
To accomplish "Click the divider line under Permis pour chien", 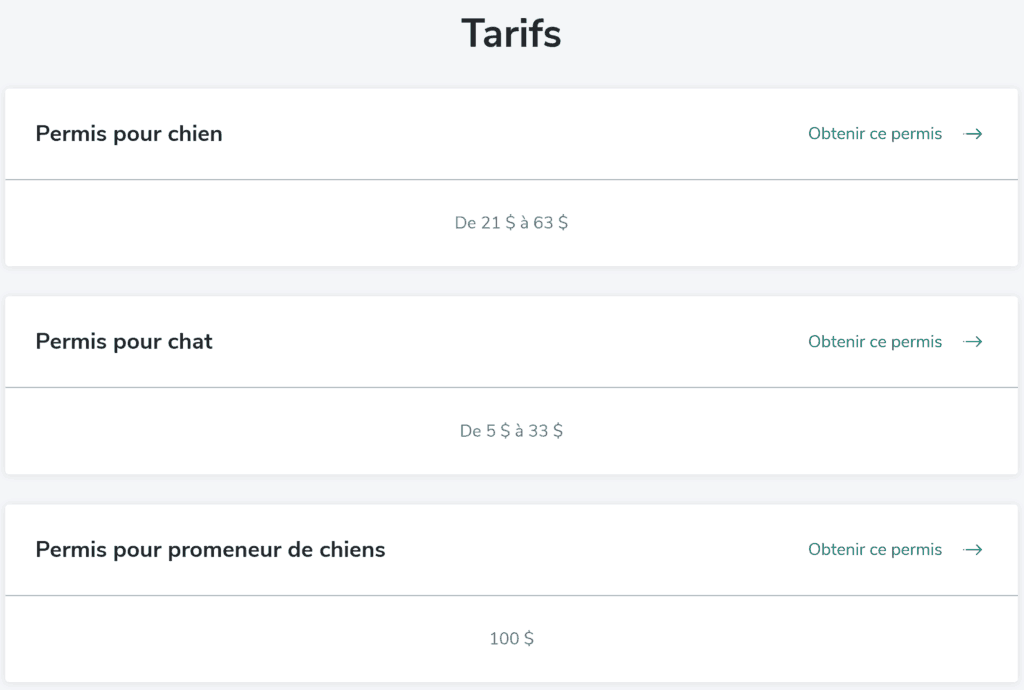I will point(511,180).
